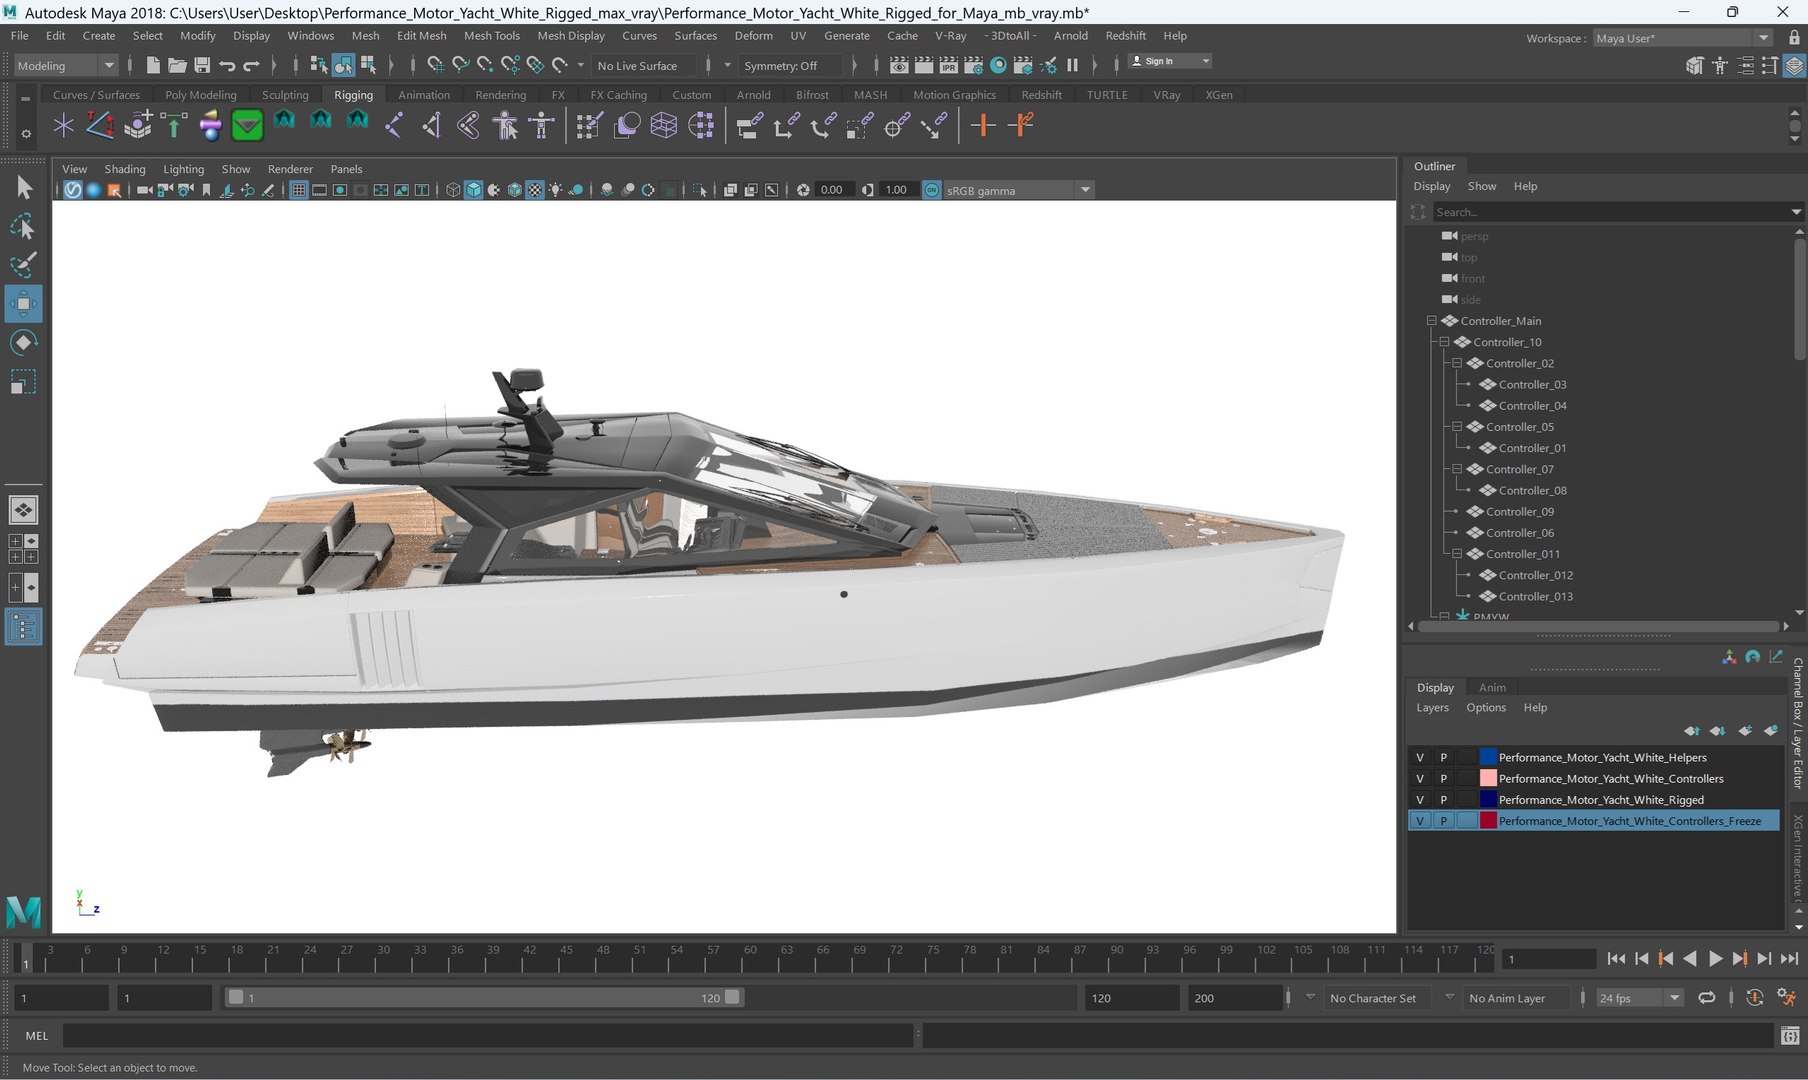1808x1080 pixels.
Task: Collapse the Controller_Main tree node
Action: point(1431,321)
